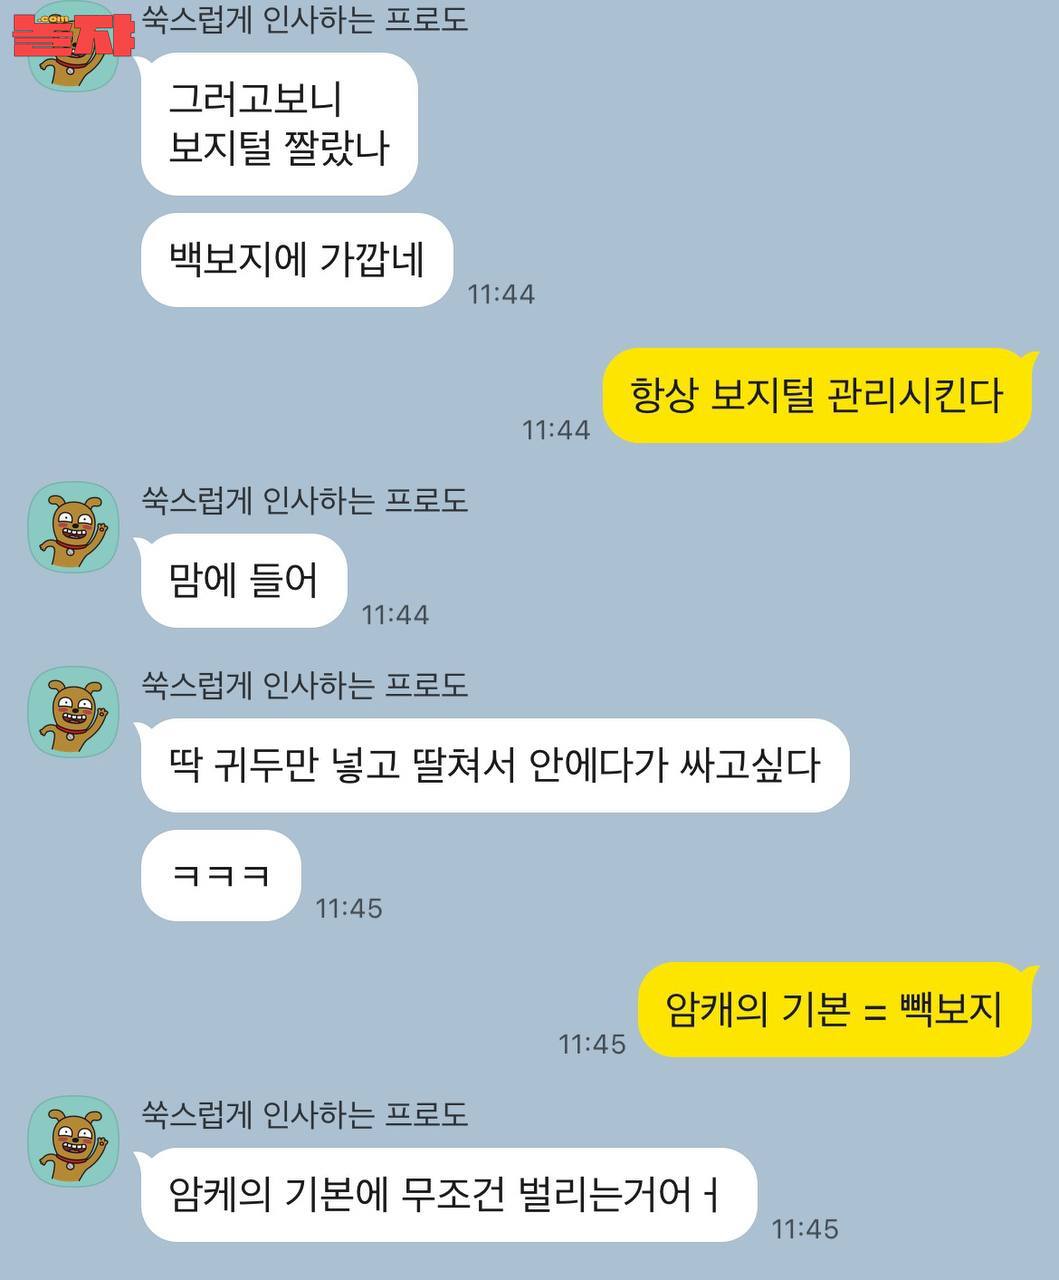Click sender name above the final received message

point(305,1113)
